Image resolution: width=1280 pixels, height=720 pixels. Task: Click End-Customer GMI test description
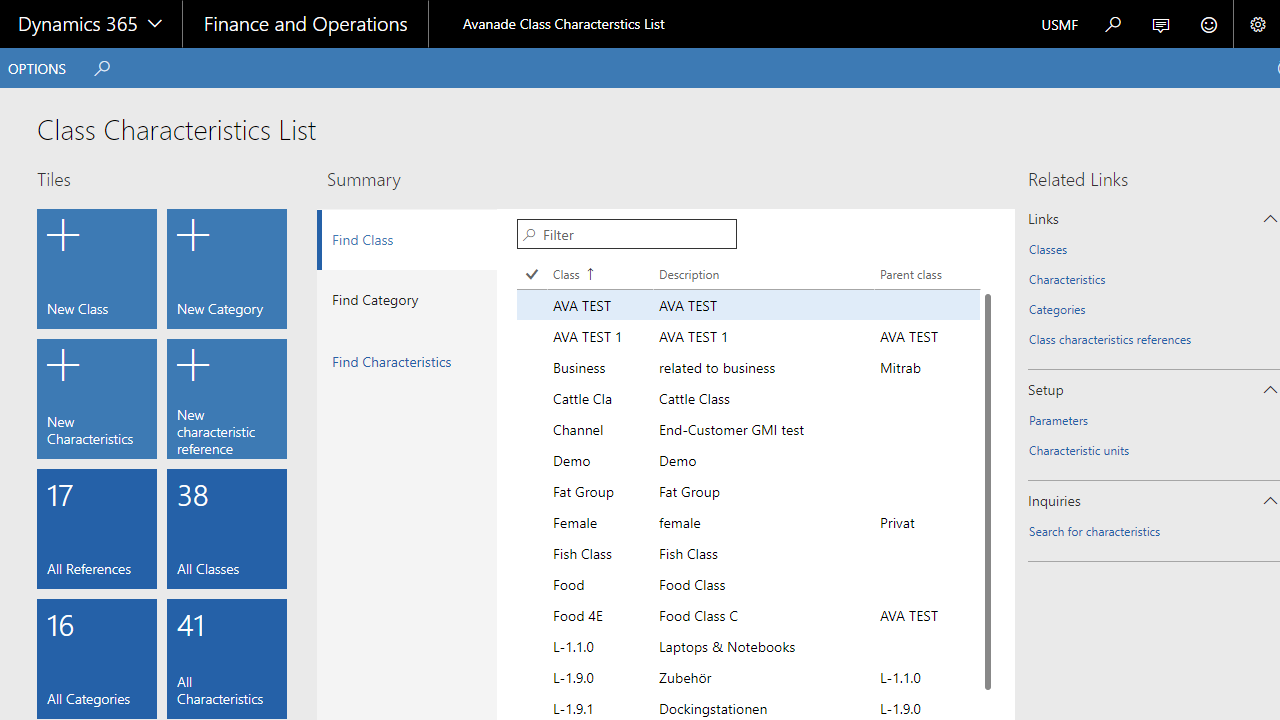click(x=731, y=430)
